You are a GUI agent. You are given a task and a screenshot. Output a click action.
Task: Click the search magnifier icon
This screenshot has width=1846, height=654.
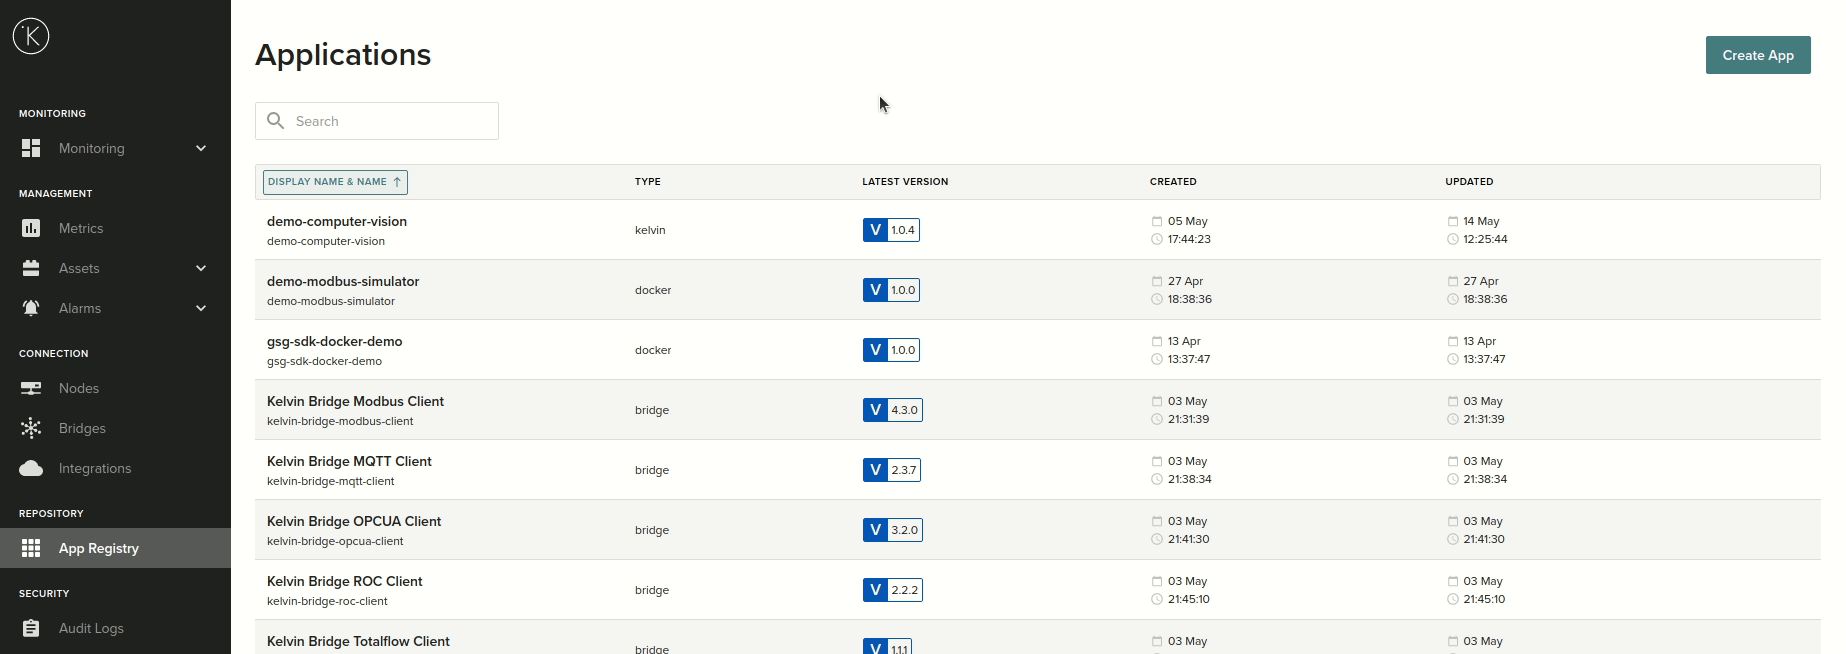[276, 121]
